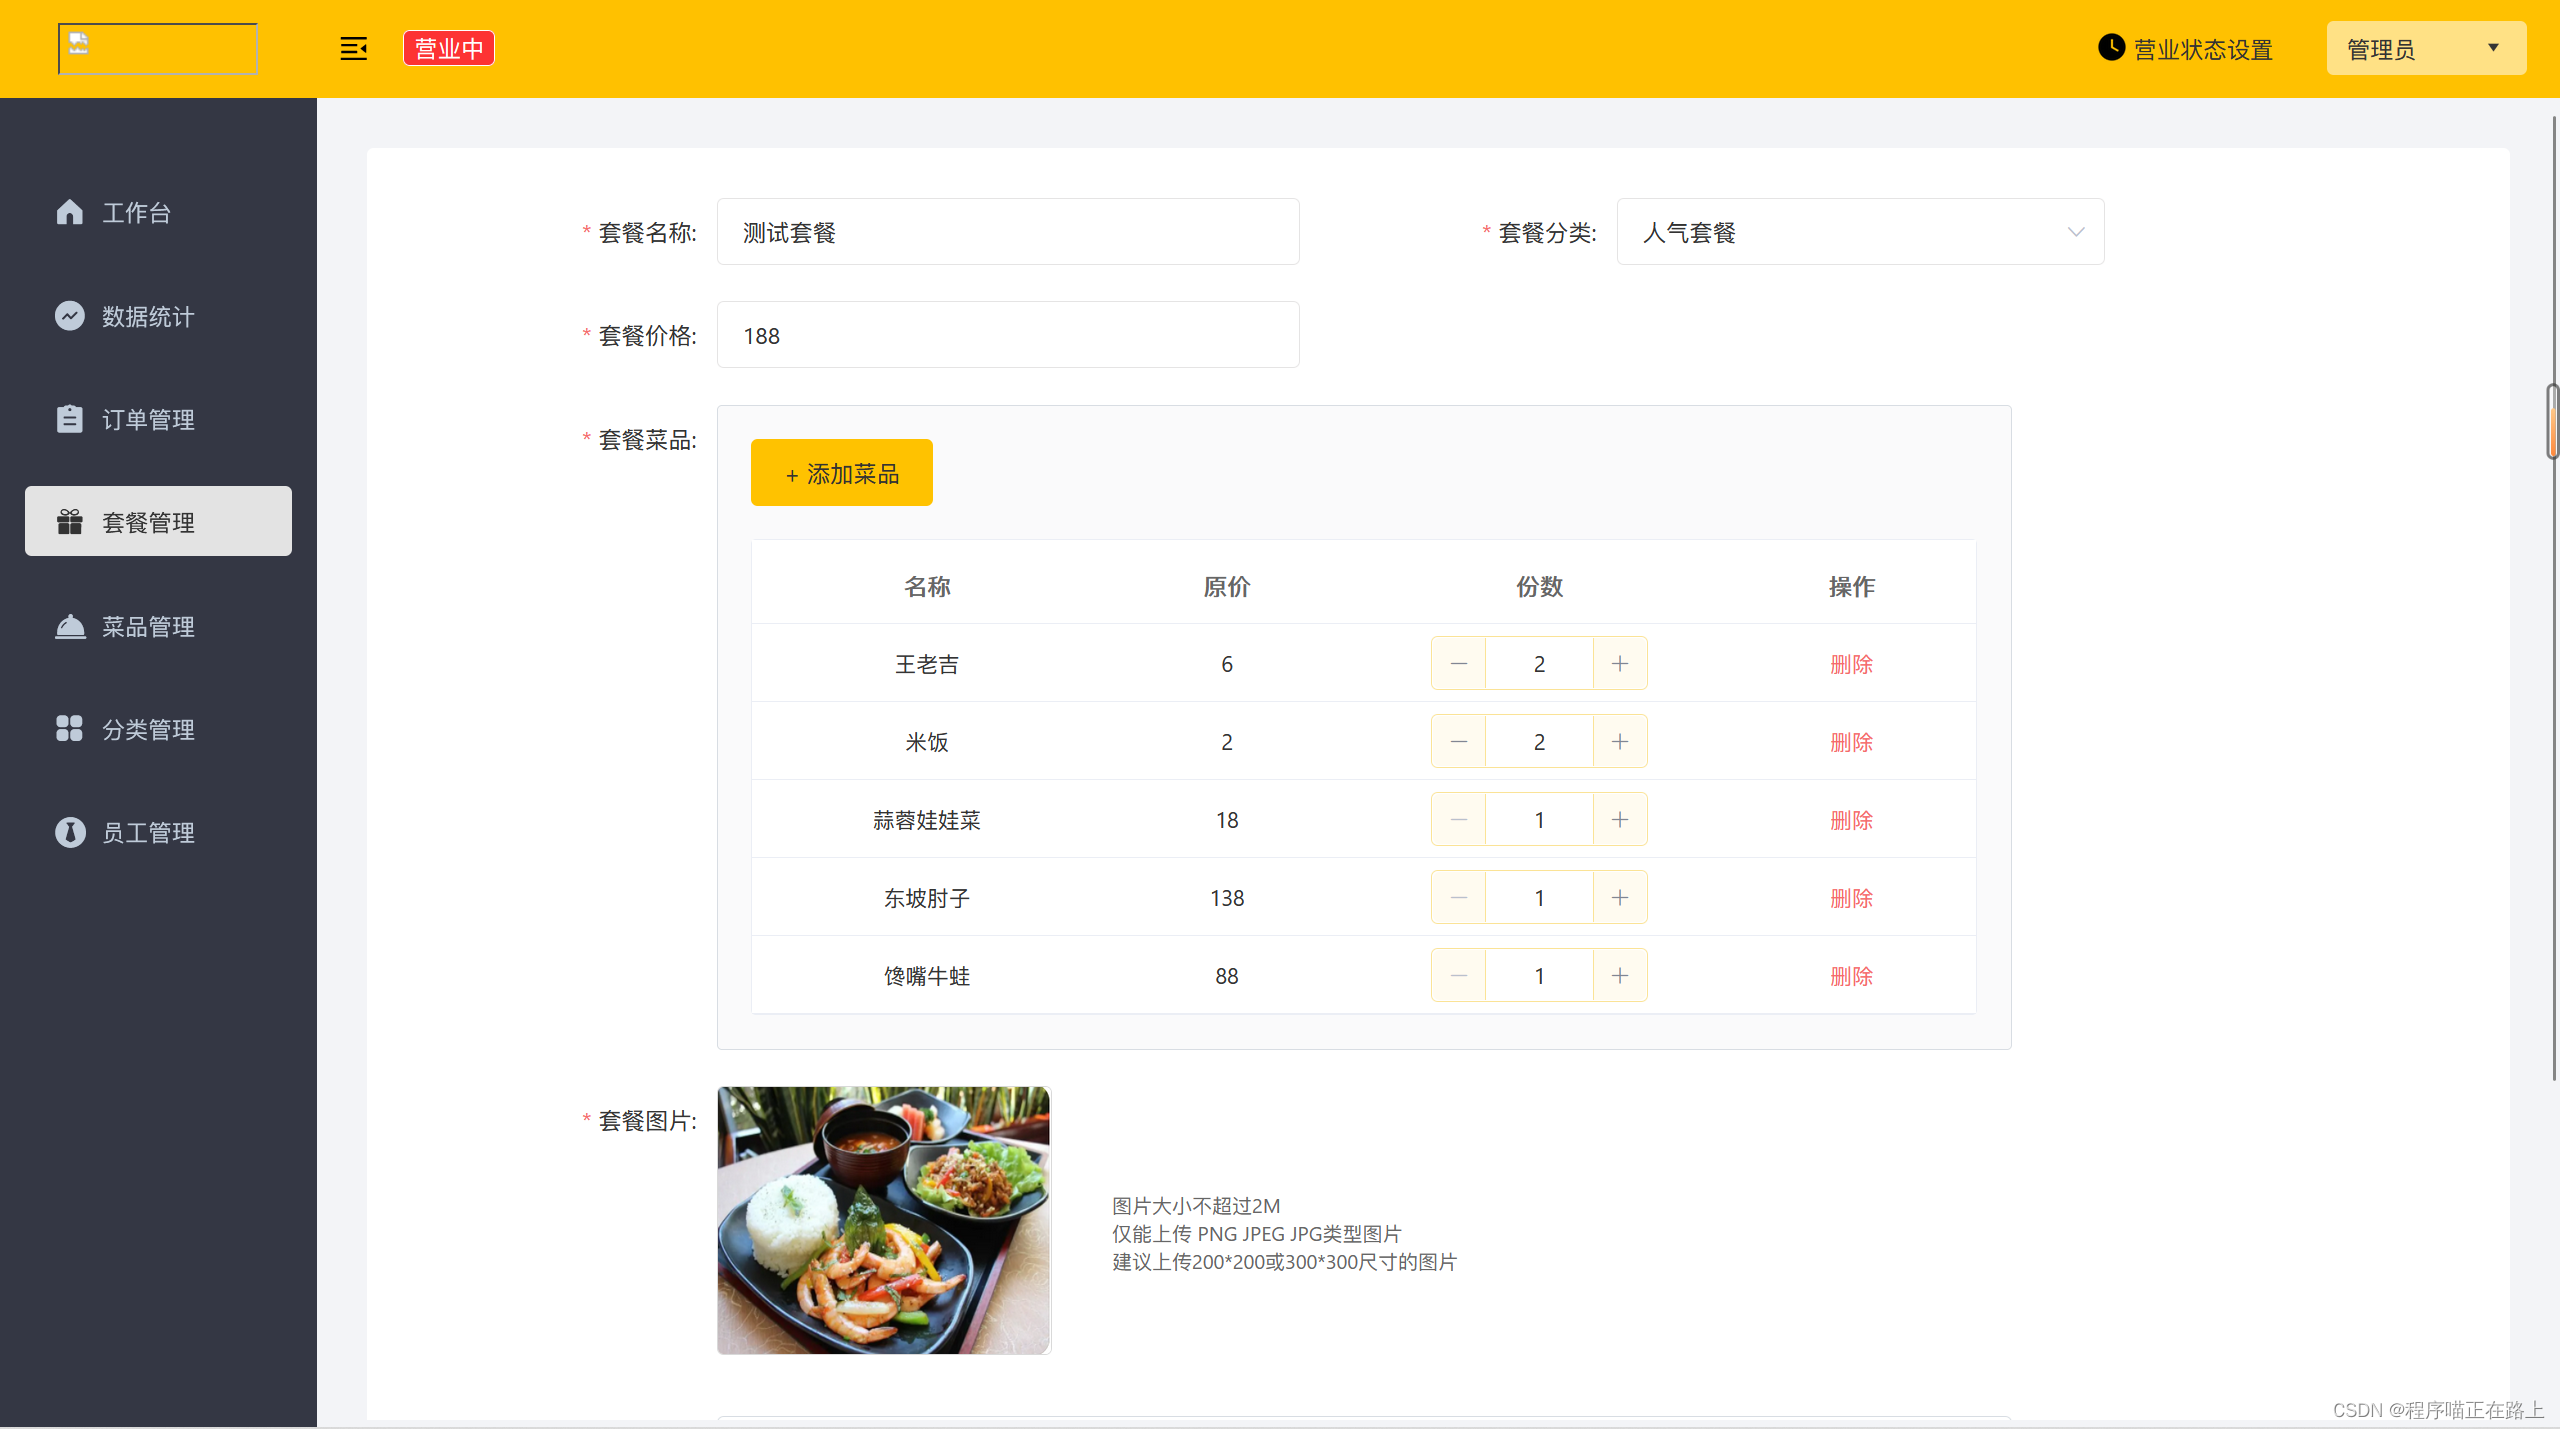
Task: Select the 数据统计 statistics section
Action: pos(147,316)
